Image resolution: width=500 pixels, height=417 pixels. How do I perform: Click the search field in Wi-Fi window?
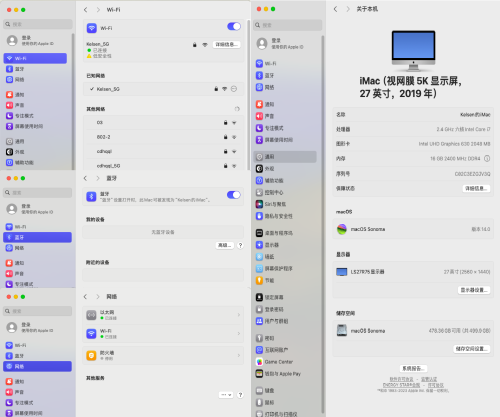tap(38, 24)
